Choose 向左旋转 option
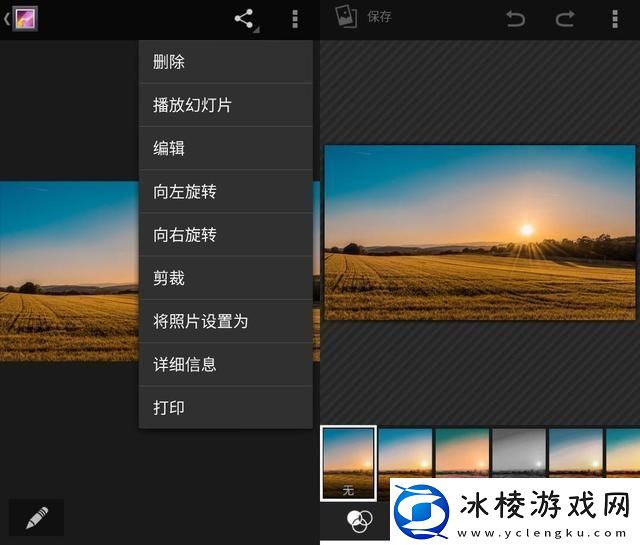640x545 pixels. (226, 191)
